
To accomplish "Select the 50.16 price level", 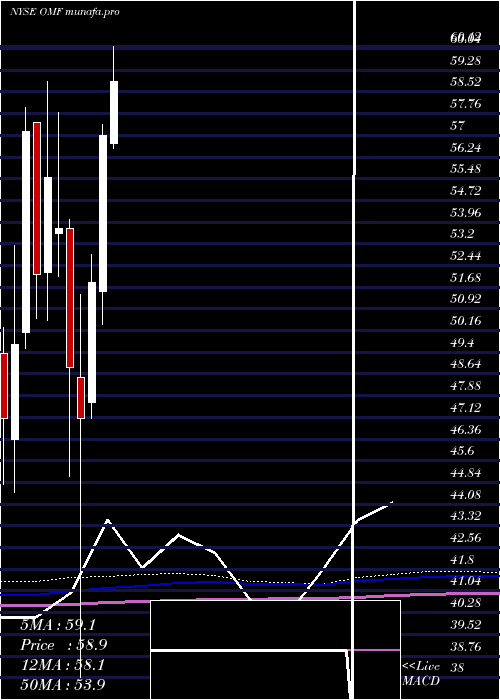I will [465, 321].
